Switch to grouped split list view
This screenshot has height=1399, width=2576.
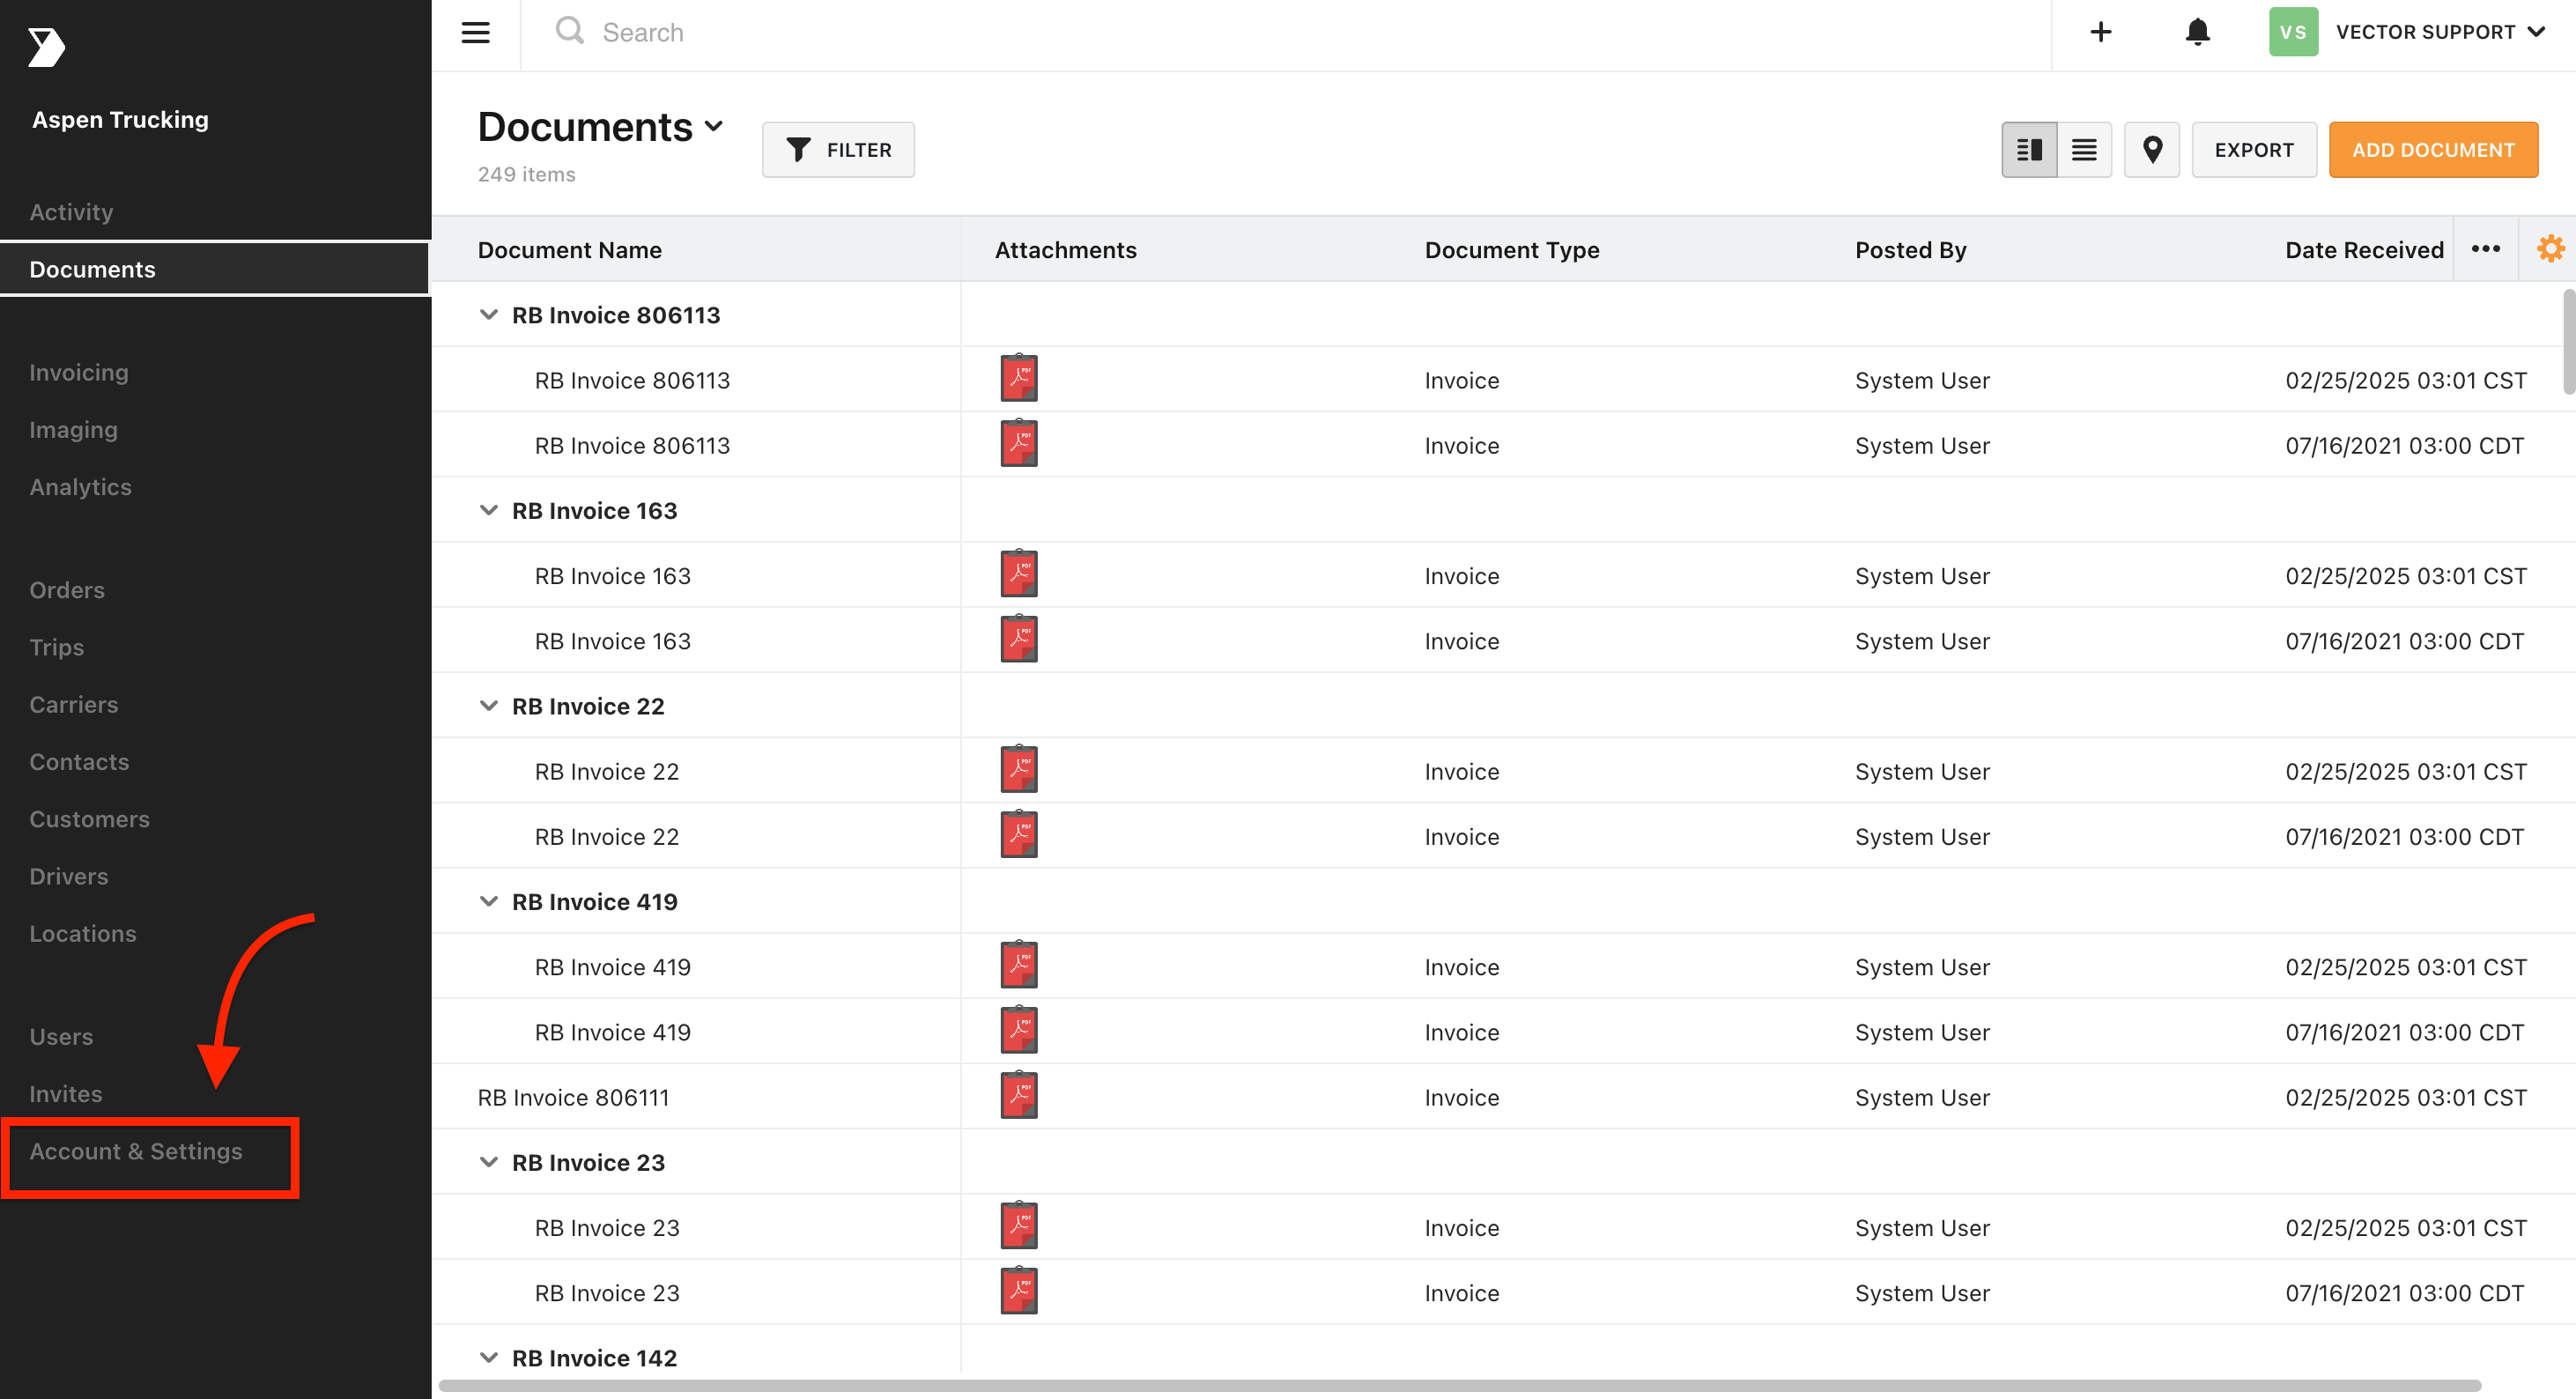pos(2029,150)
